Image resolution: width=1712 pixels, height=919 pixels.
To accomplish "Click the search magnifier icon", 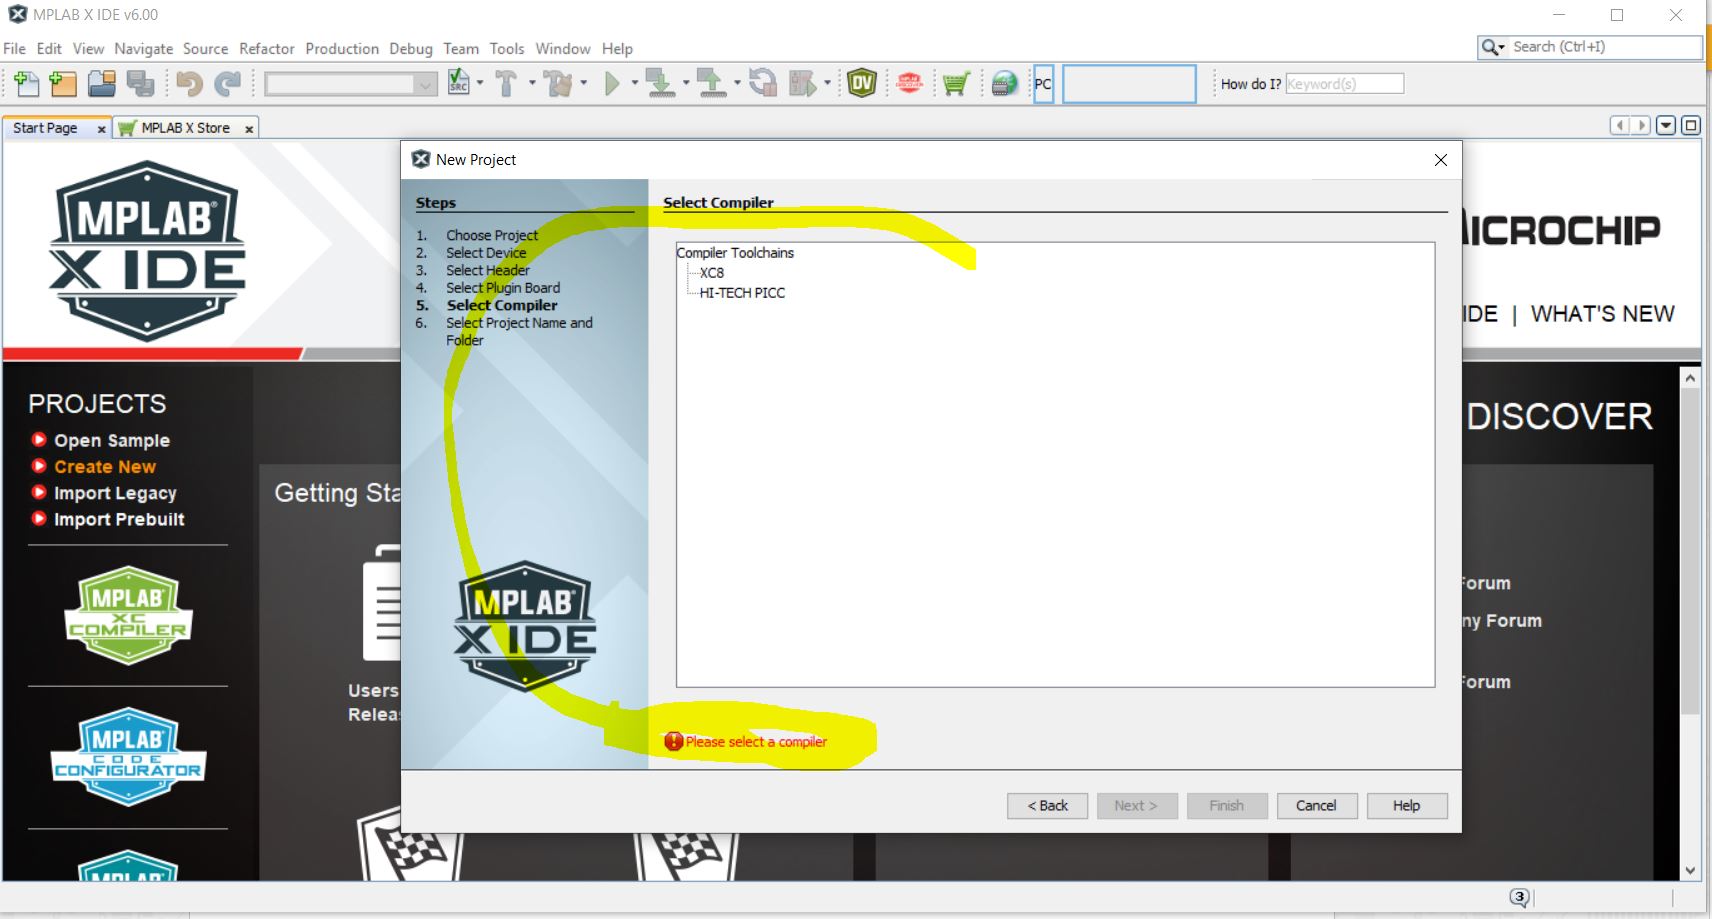I will point(1490,47).
